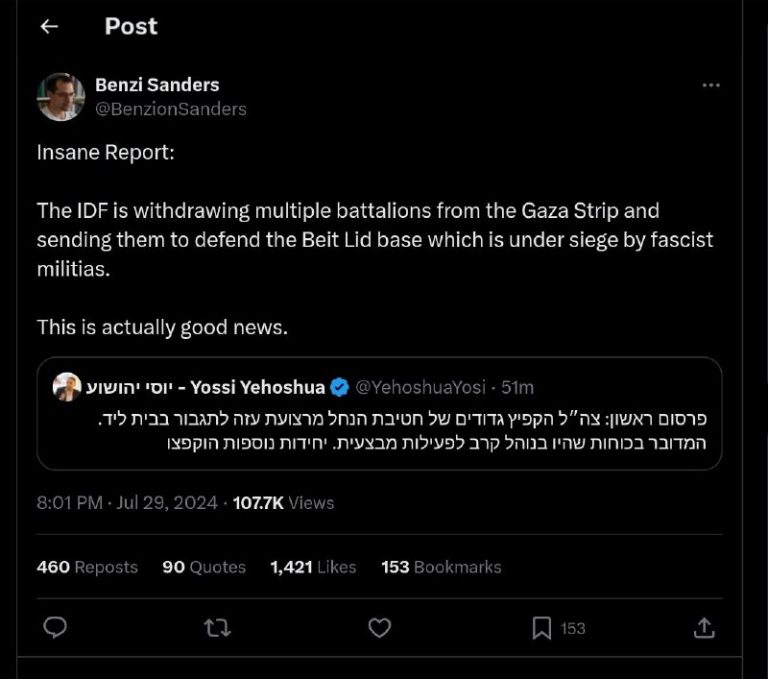Viewport: 768px width, 679px height.
Task: Click the Benzi Sanders display name
Action: 156,85
